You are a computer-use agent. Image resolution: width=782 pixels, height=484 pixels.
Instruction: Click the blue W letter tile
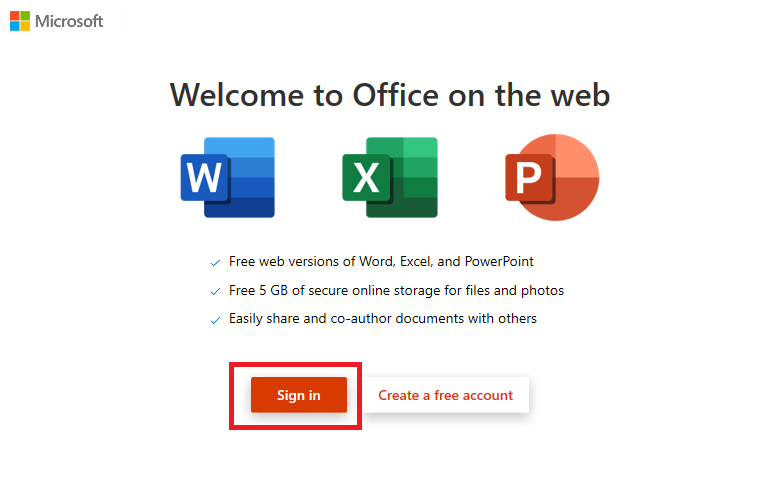(204, 178)
